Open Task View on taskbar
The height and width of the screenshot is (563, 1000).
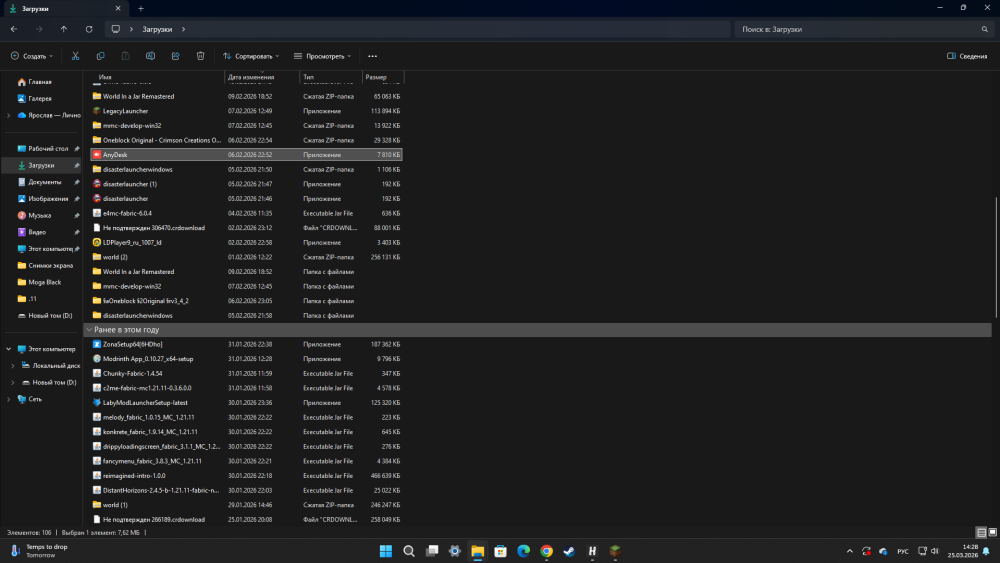(x=432, y=551)
